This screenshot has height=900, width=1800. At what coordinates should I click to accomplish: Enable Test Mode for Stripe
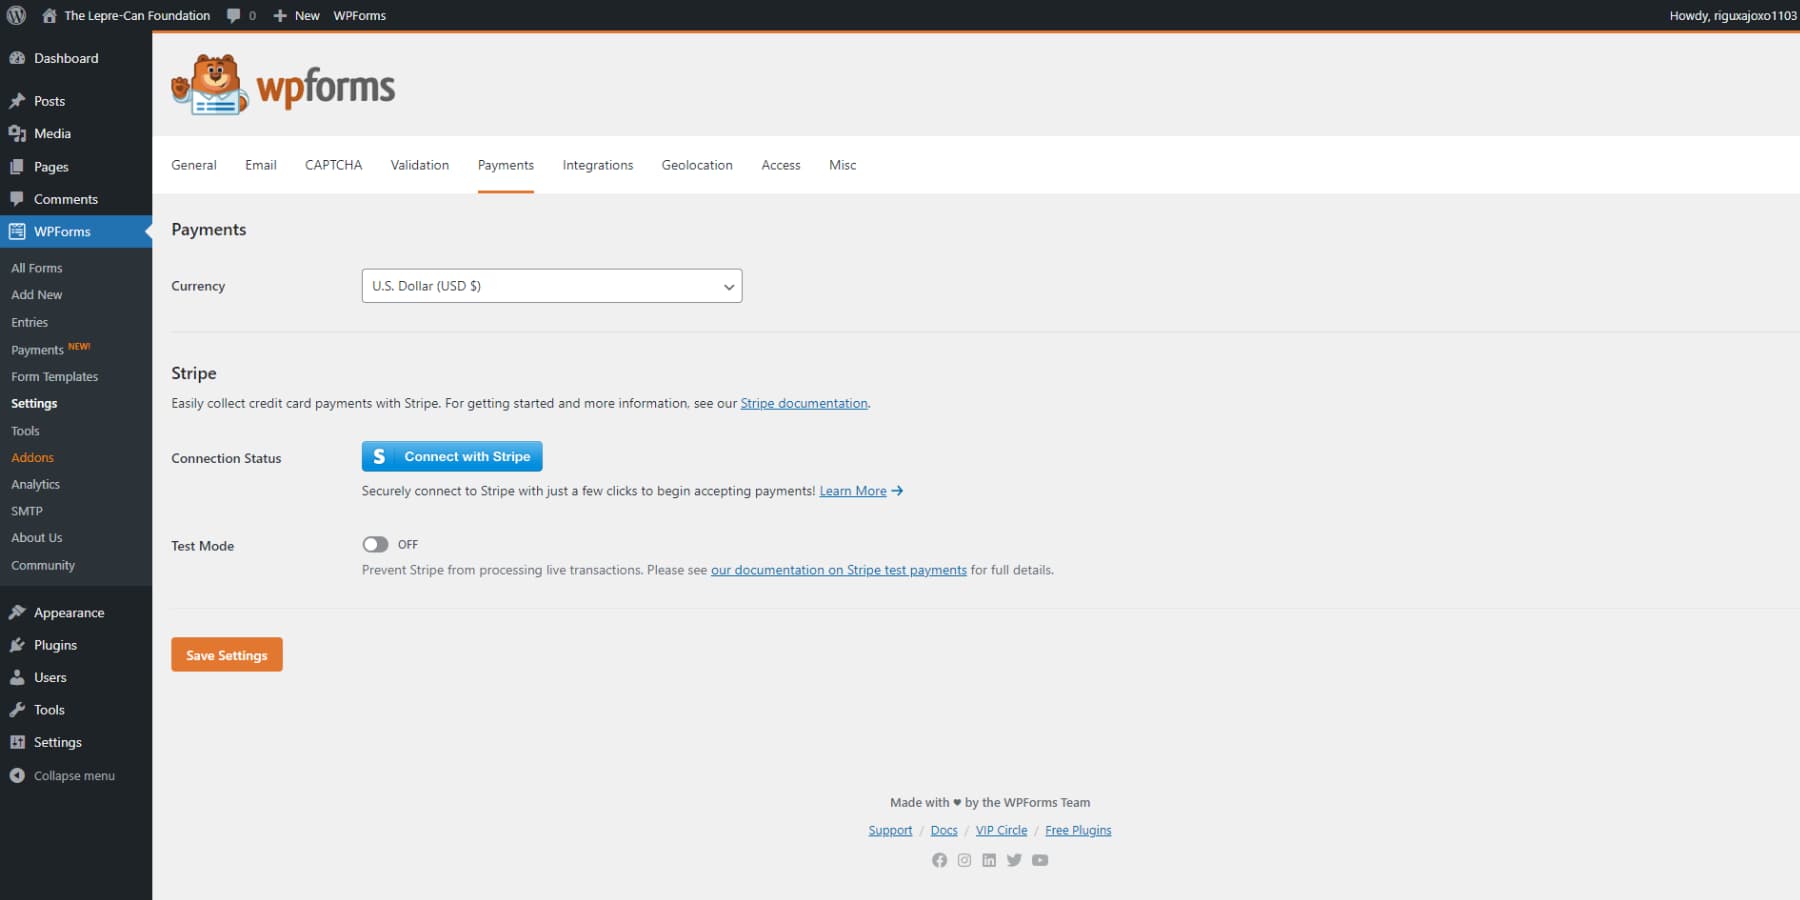pyautogui.click(x=377, y=544)
